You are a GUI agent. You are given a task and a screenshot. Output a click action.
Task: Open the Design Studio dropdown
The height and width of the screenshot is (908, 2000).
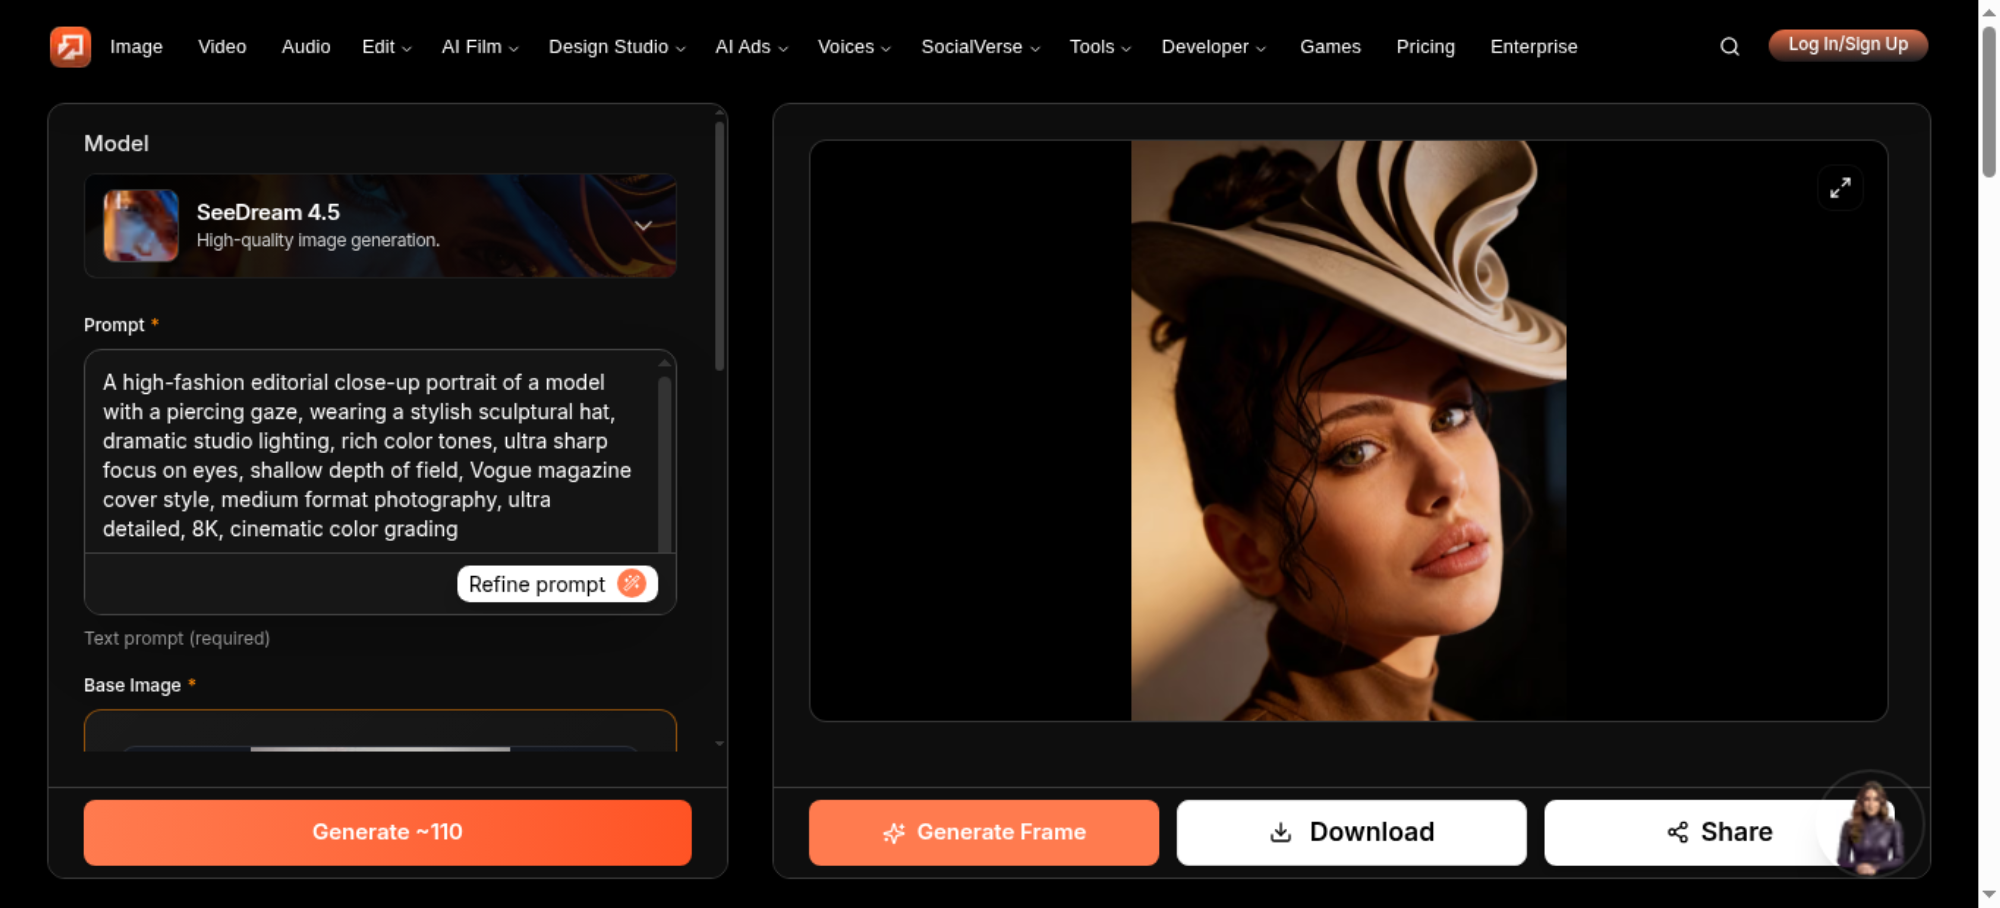point(617,46)
